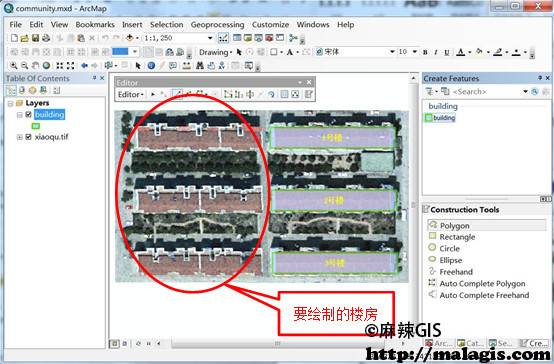
Task: Uncheck the xiaoqu.tif layer visibility
Action: coord(29,137)
